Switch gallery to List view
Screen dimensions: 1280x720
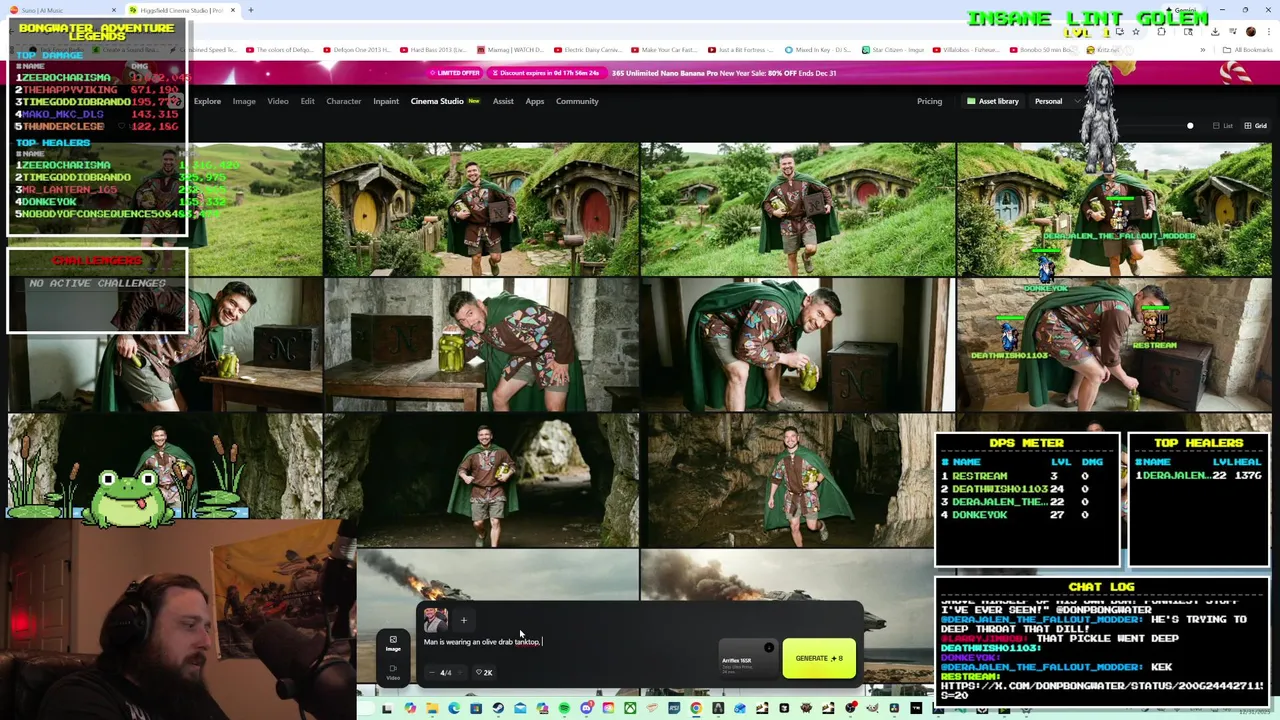pyautogui.click(x=1223, y=126)
